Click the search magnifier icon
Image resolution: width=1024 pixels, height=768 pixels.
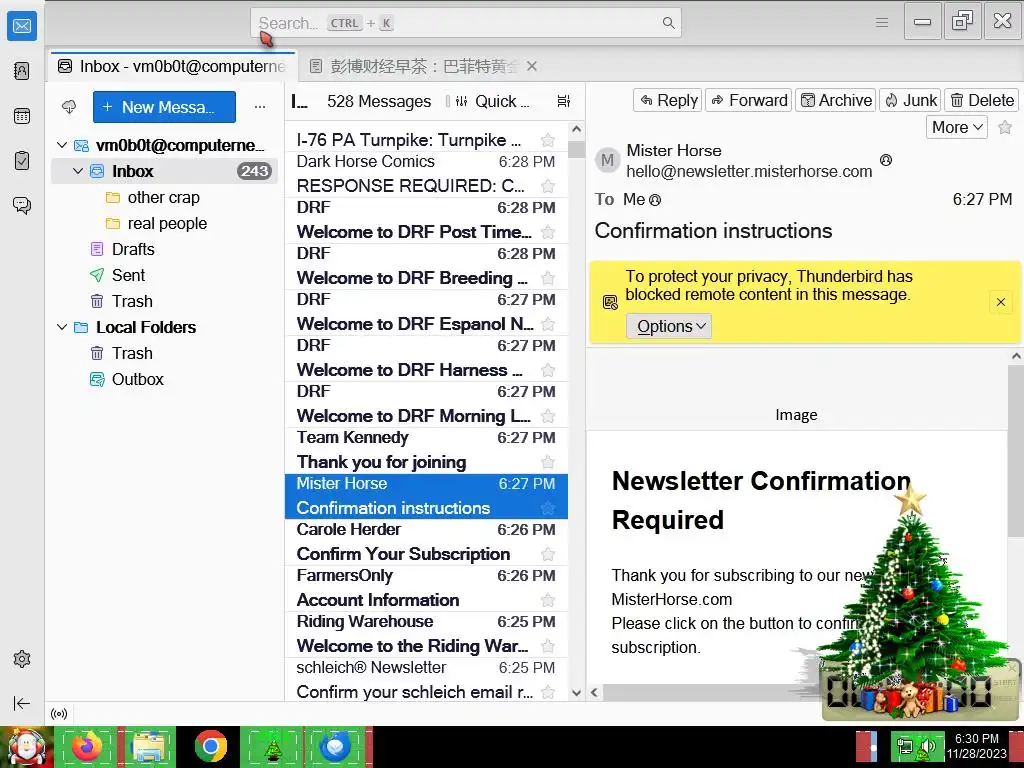(668, 23)
